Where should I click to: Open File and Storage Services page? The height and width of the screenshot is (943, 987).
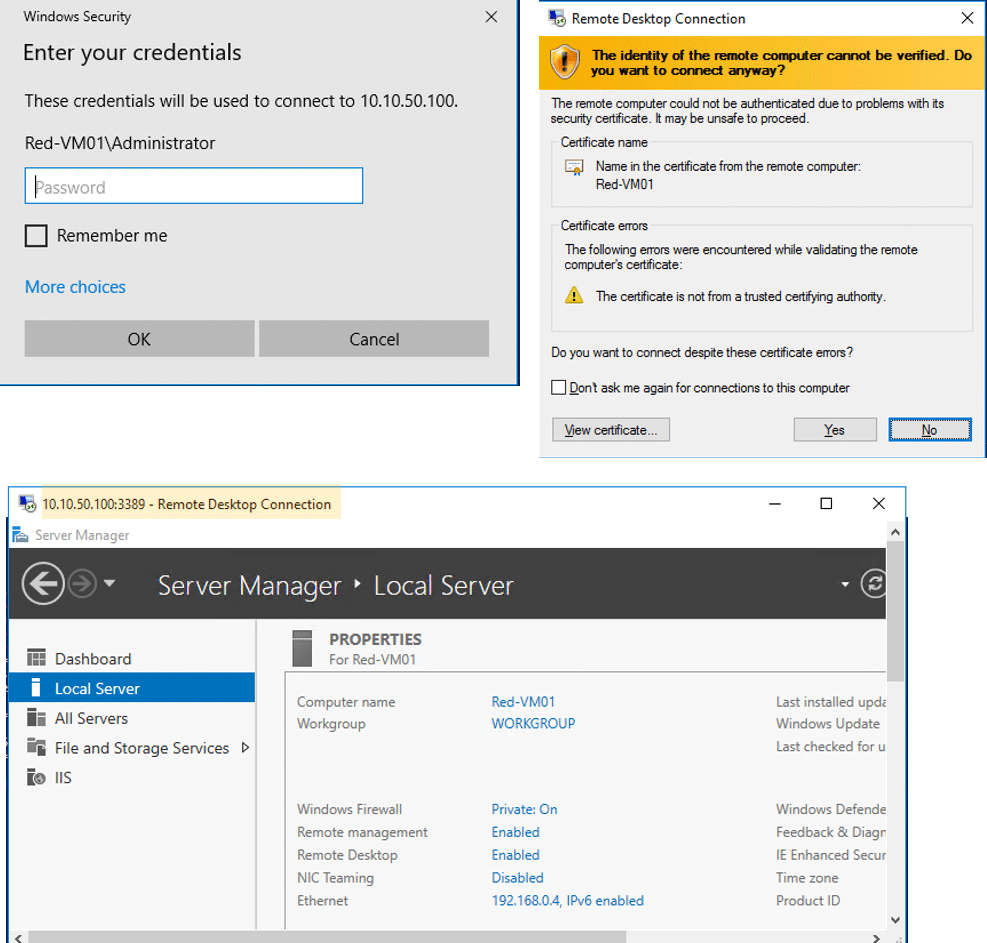(132, 747)
